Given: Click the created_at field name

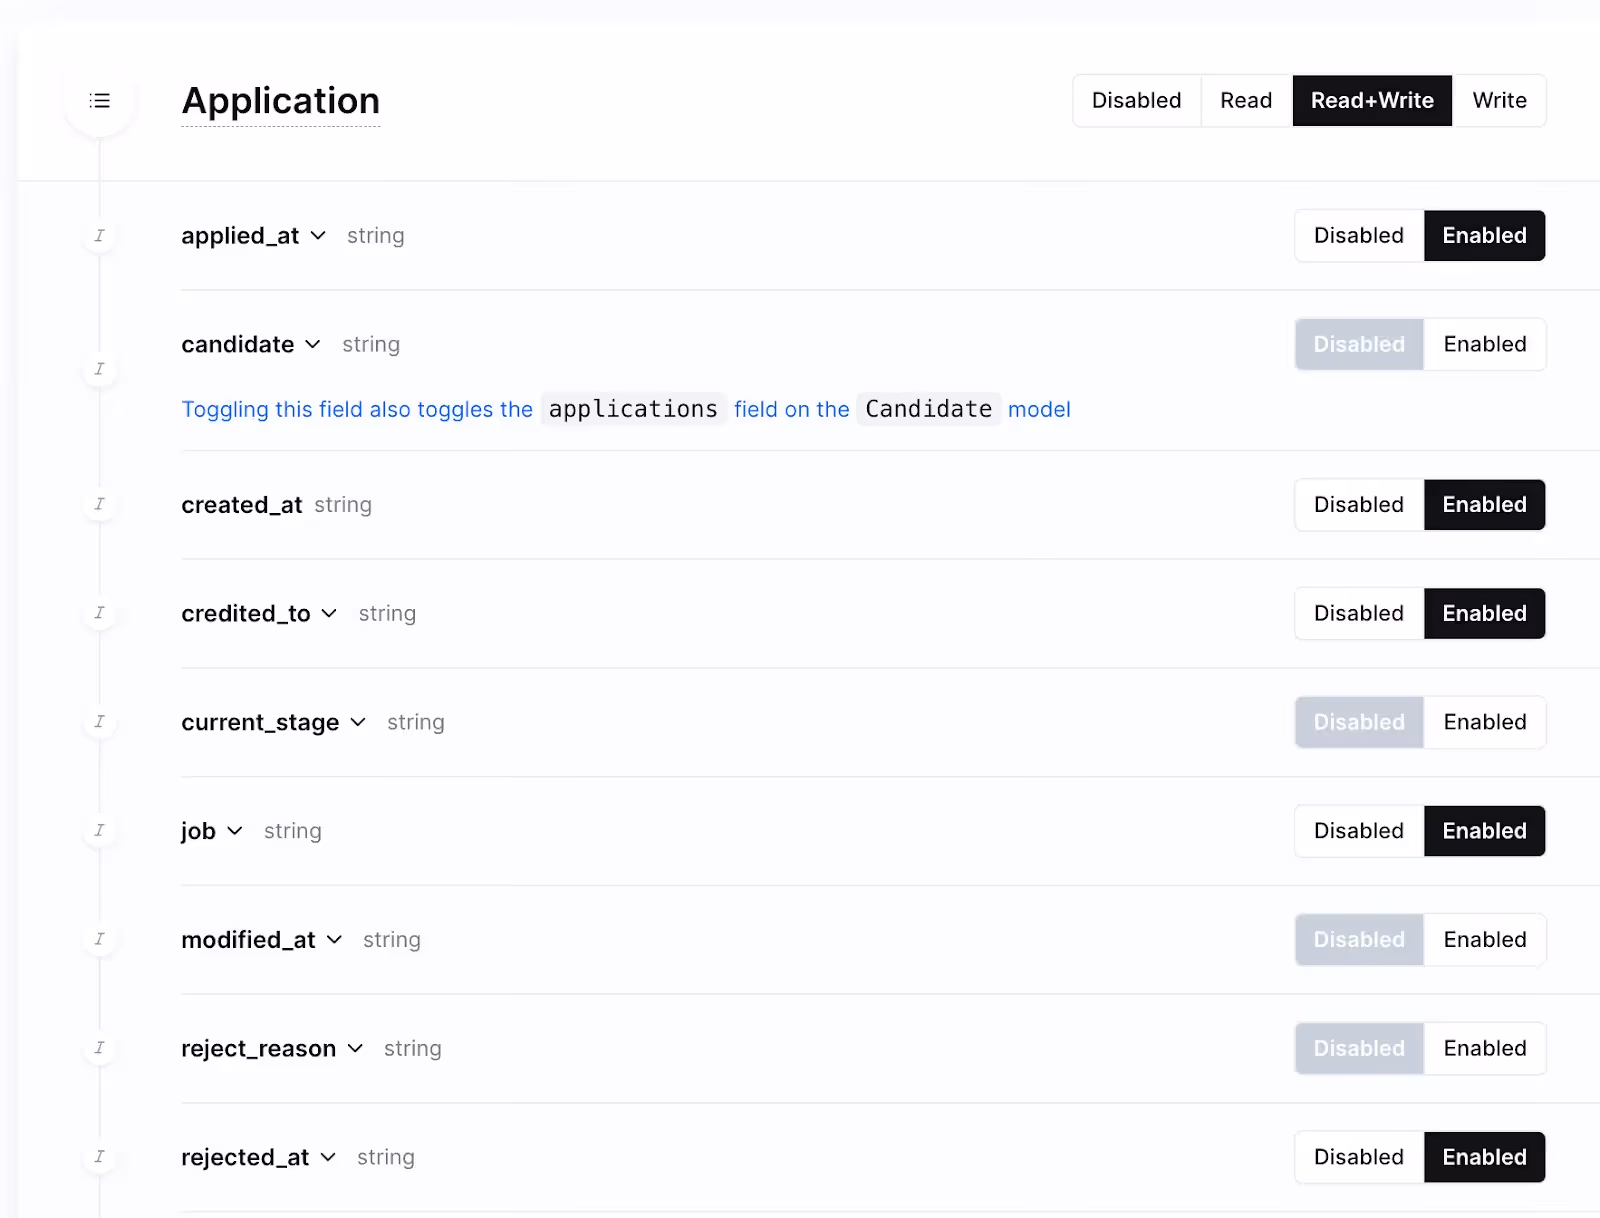Looking at the screenshot, I should pyautogui.click(x=242, y=505).
